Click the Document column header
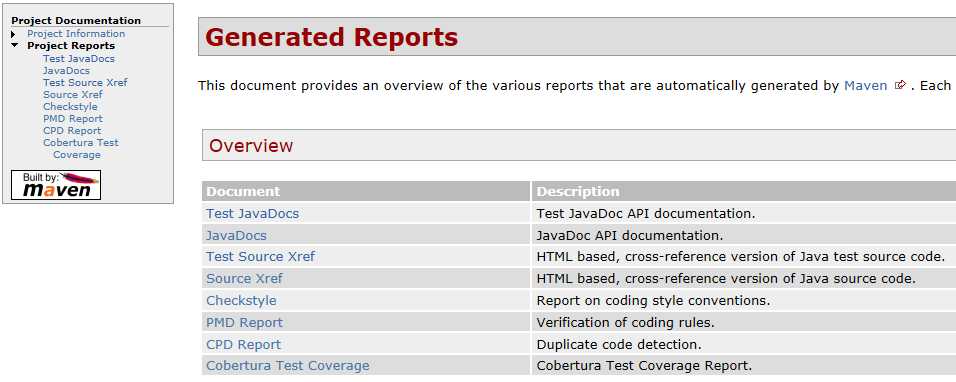Image resolution: width=956 pixels, height=382 pixels. [x=366, y=191]
